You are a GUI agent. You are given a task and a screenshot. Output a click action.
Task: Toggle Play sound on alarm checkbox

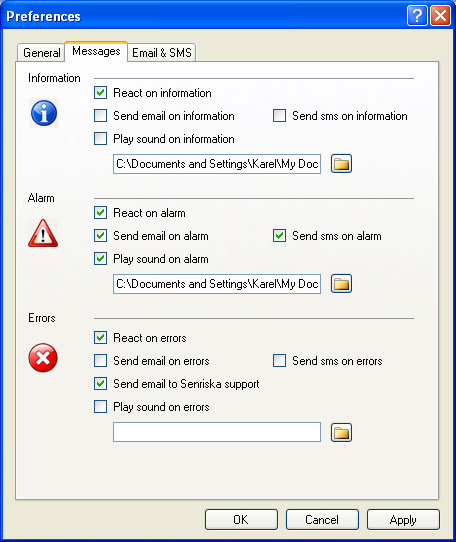pos(100,259)
